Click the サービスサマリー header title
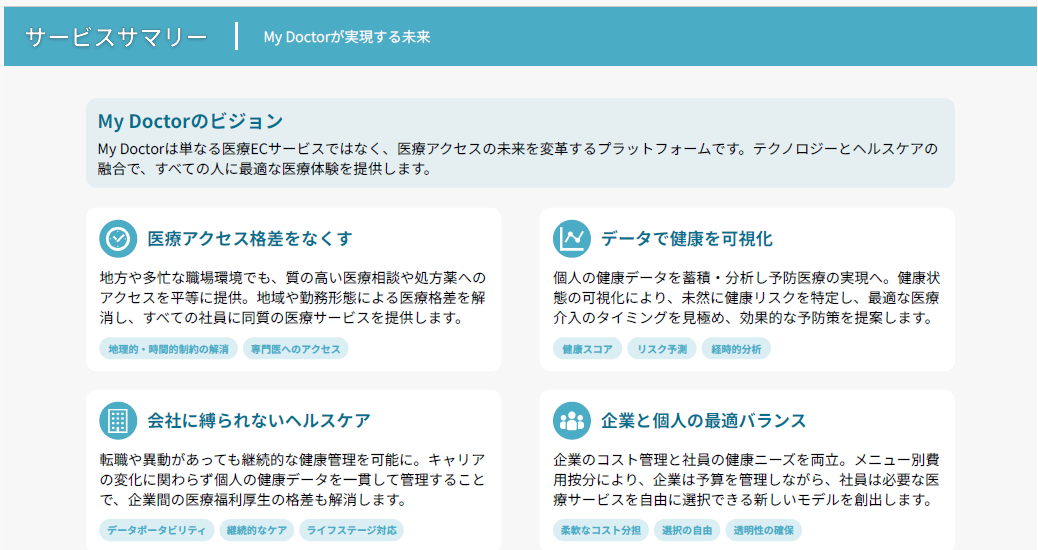 pos(116,37)
